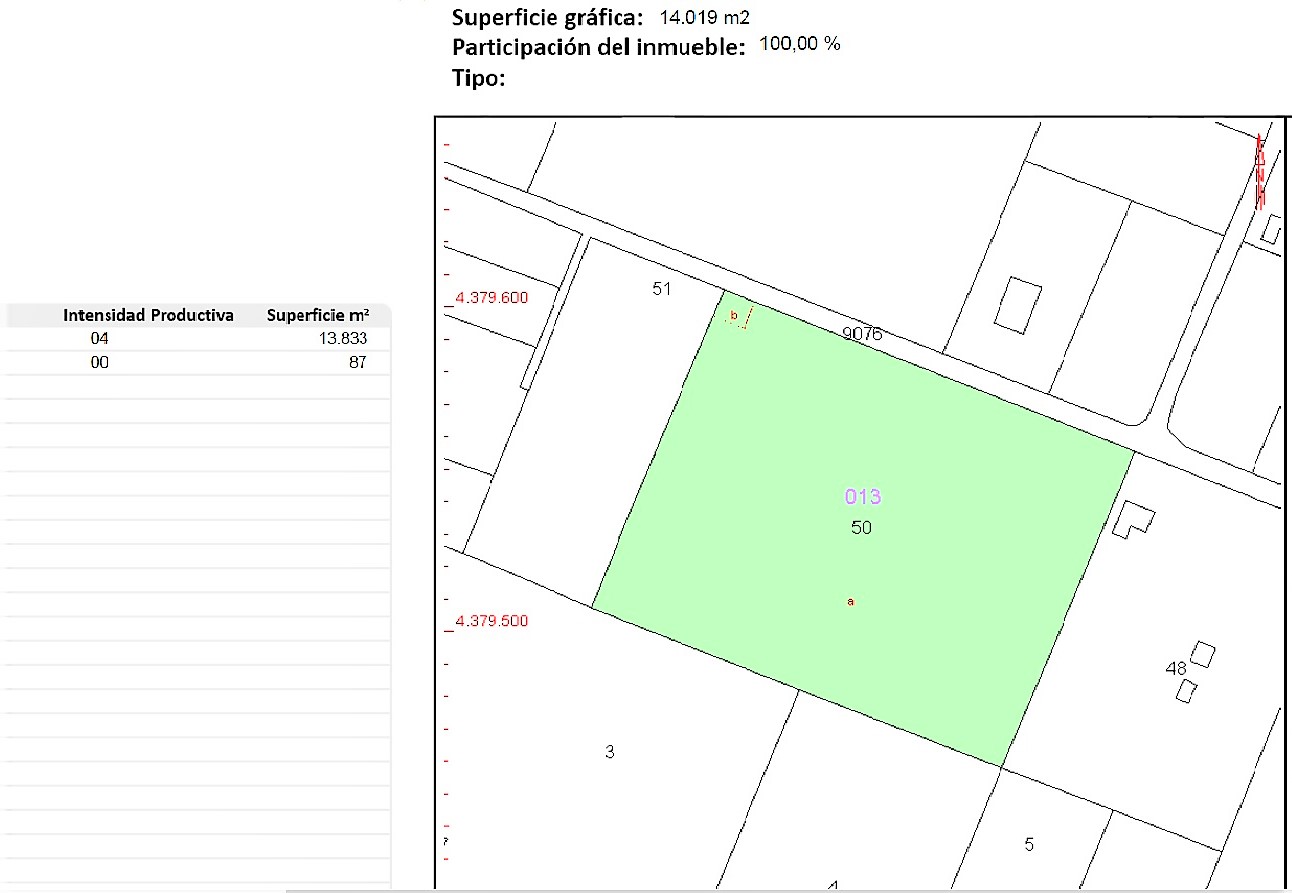This screenshot has height=893, width=1292.
Task: Click parcel number 50 on green parcel
Action: [x=861, y=527]
